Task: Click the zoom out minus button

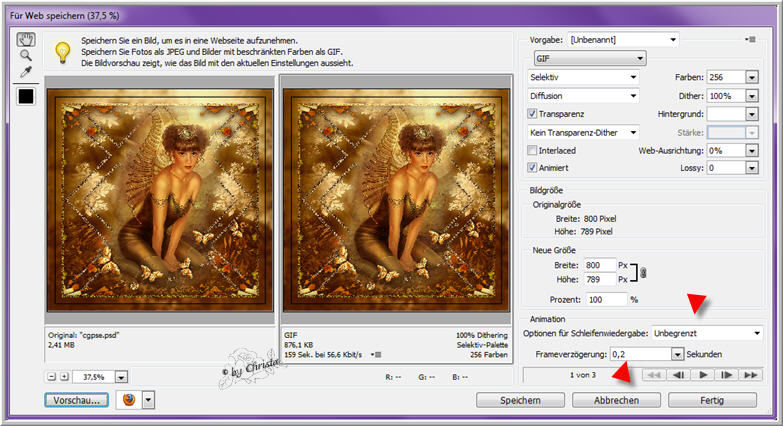Action: pyautogui.click(x=52, y=377)
